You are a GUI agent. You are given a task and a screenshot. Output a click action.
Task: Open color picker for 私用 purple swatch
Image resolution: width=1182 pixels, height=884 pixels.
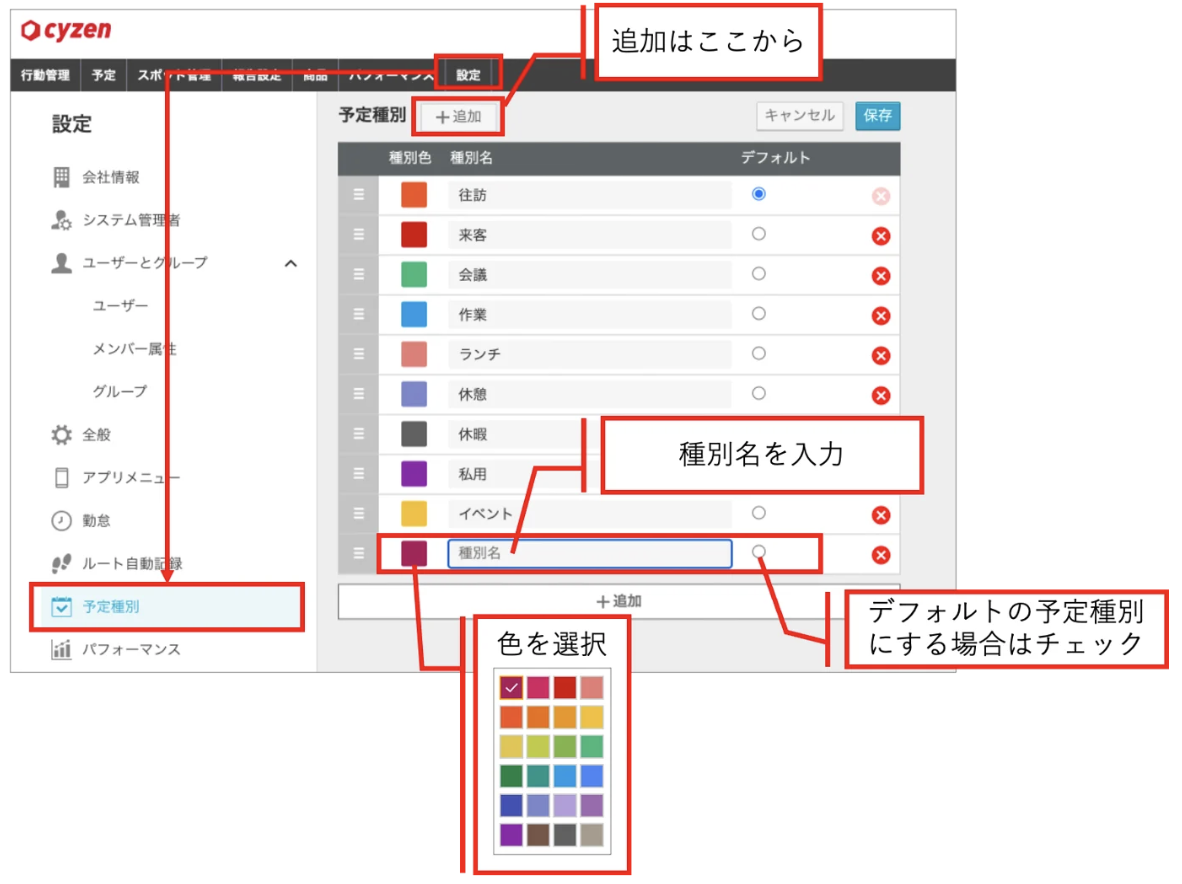[414, 474]
